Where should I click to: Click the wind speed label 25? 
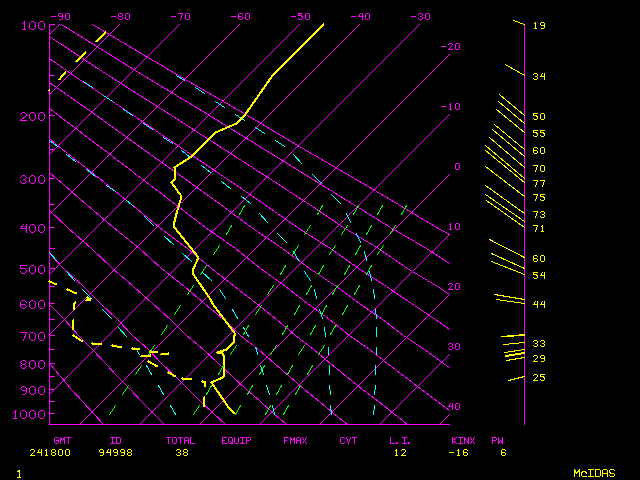point(539,377)
